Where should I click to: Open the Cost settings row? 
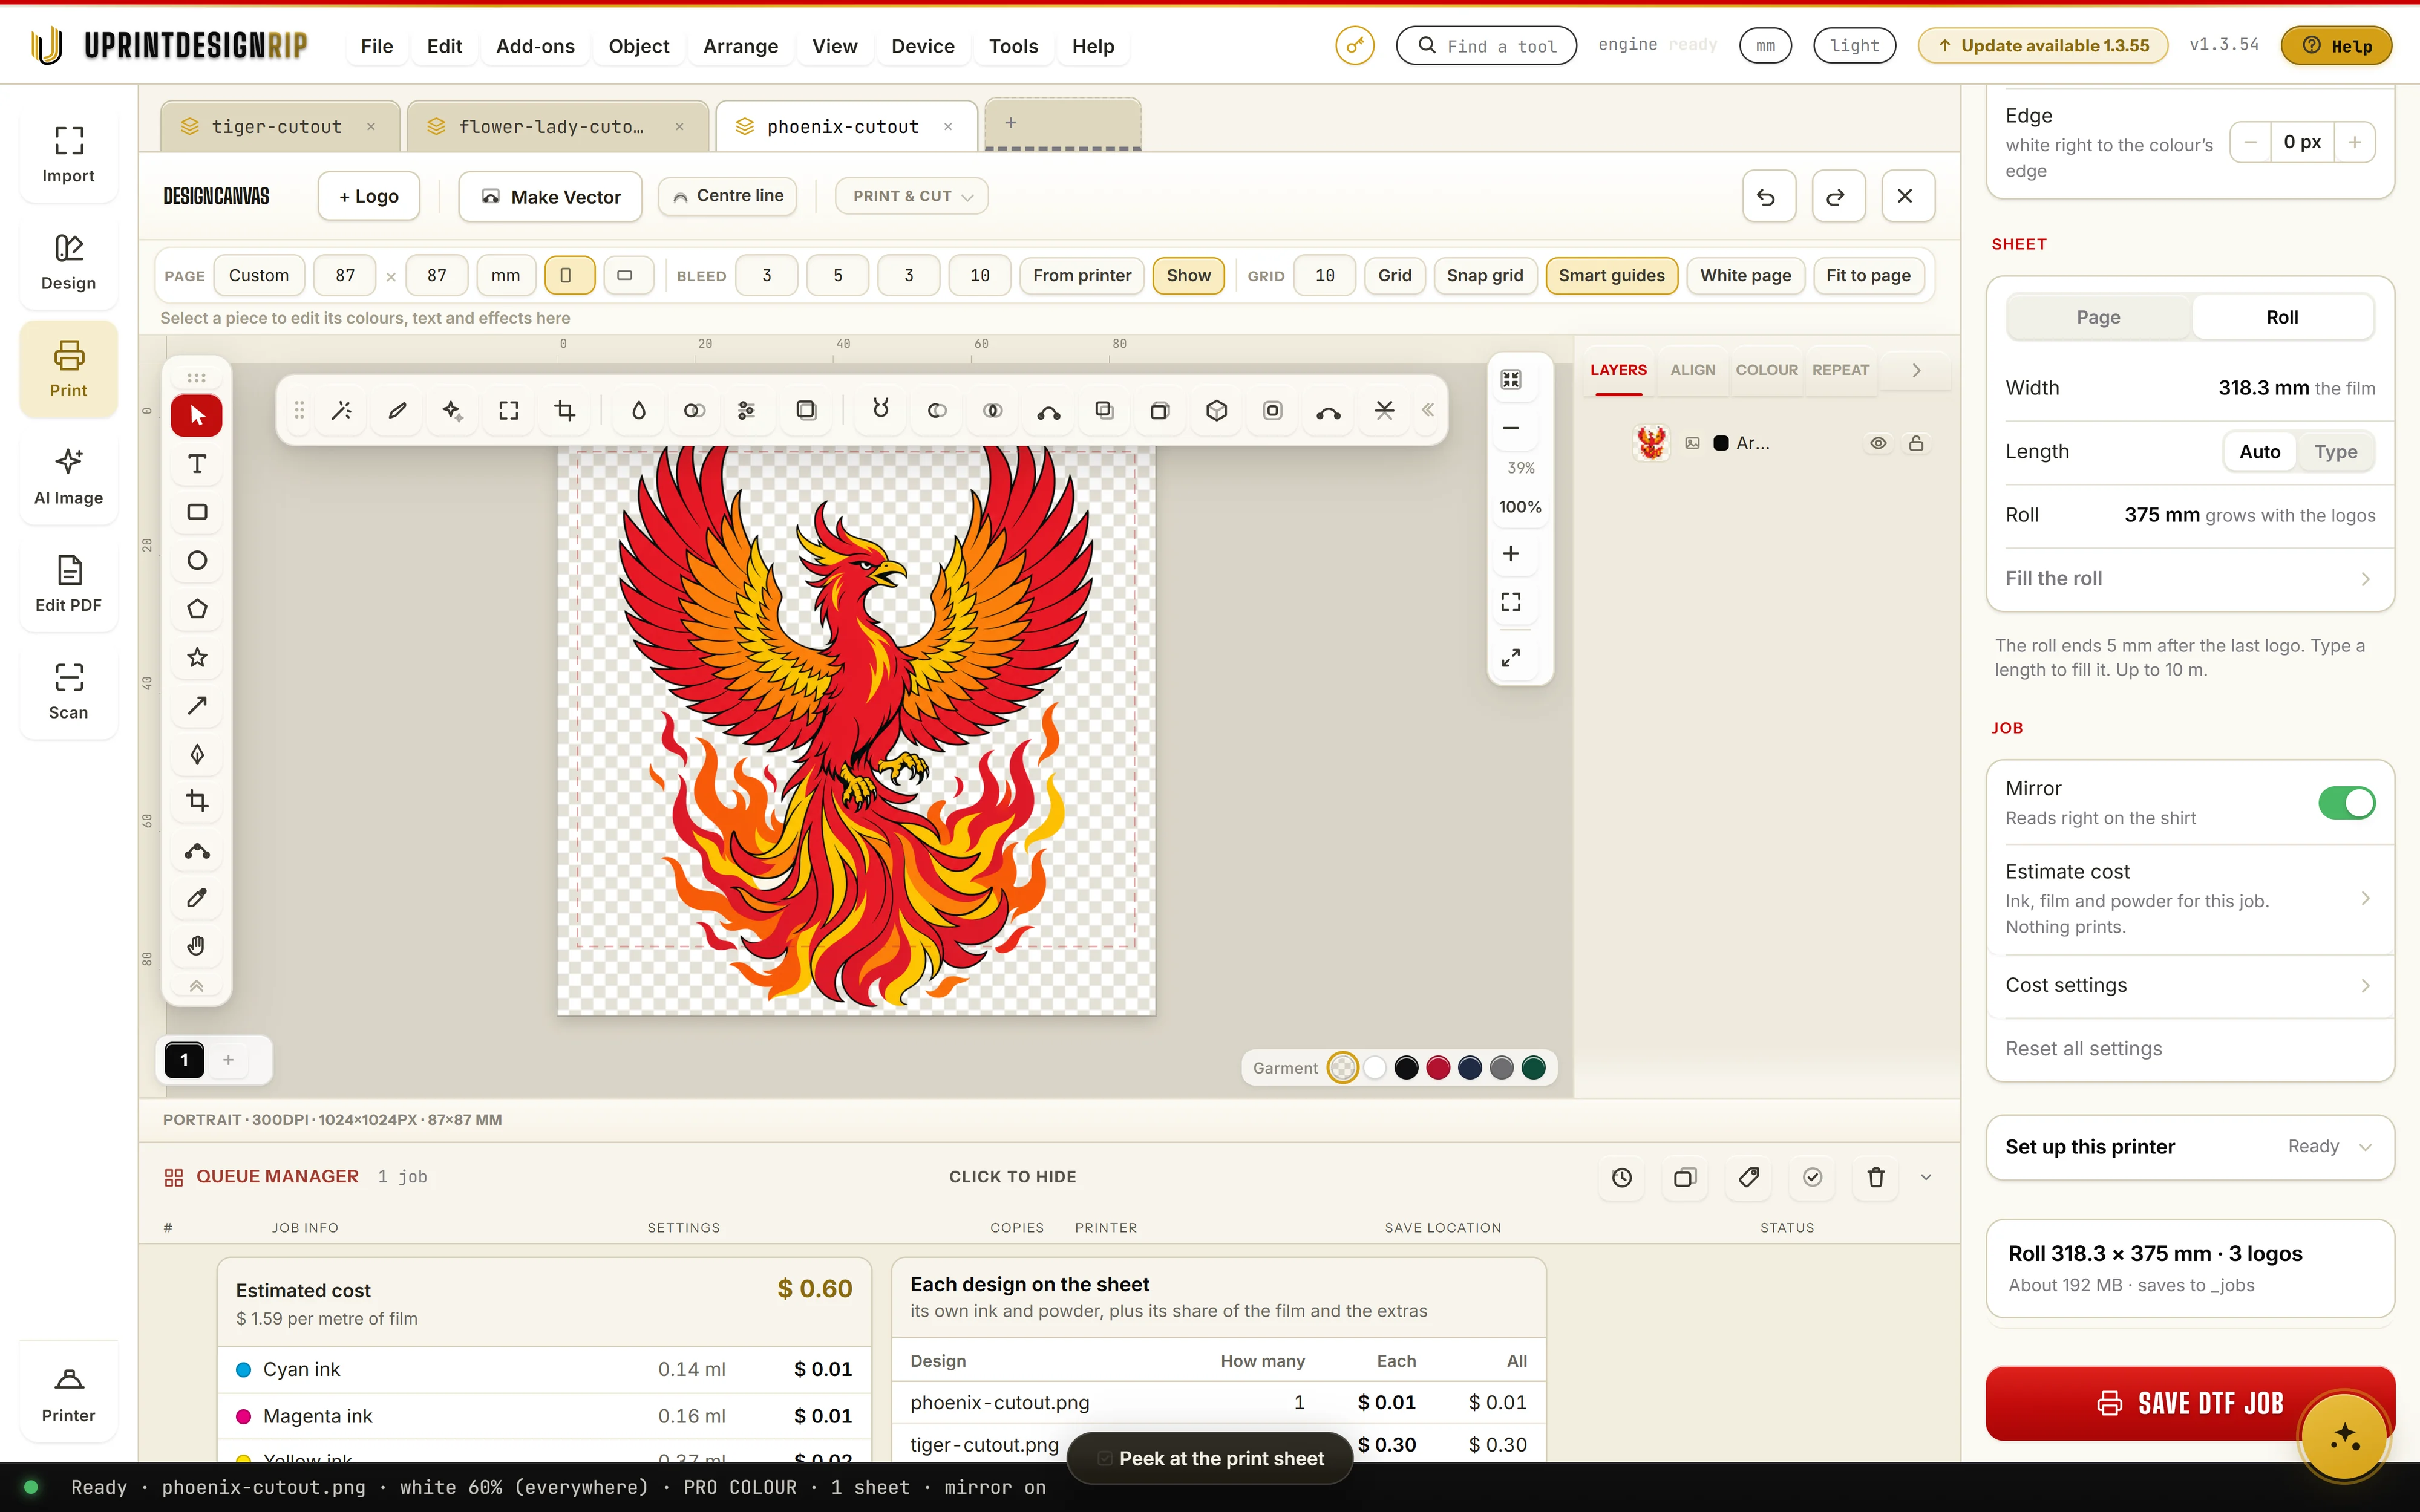2190,985
